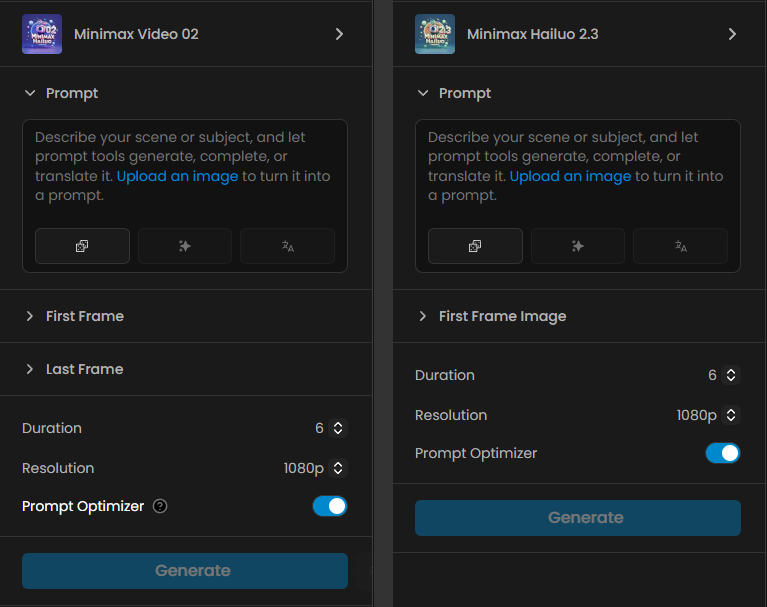Image resolution: width=767 pixels, height=607 pixels.
Task: Turn off Prompt Optimizer in Hailuo 2.3 panel
Action: (x=723, y=453)
